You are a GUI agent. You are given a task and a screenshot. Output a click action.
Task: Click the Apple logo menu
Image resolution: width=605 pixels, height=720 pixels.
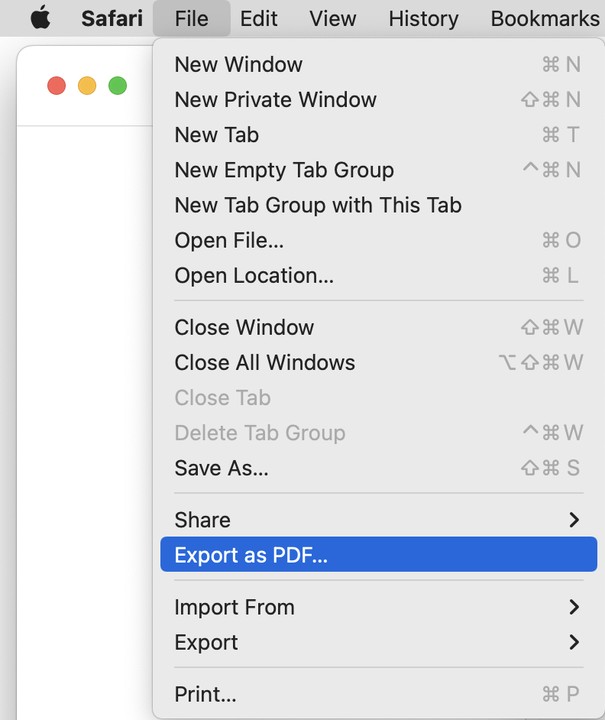click(x=40, y=18)
